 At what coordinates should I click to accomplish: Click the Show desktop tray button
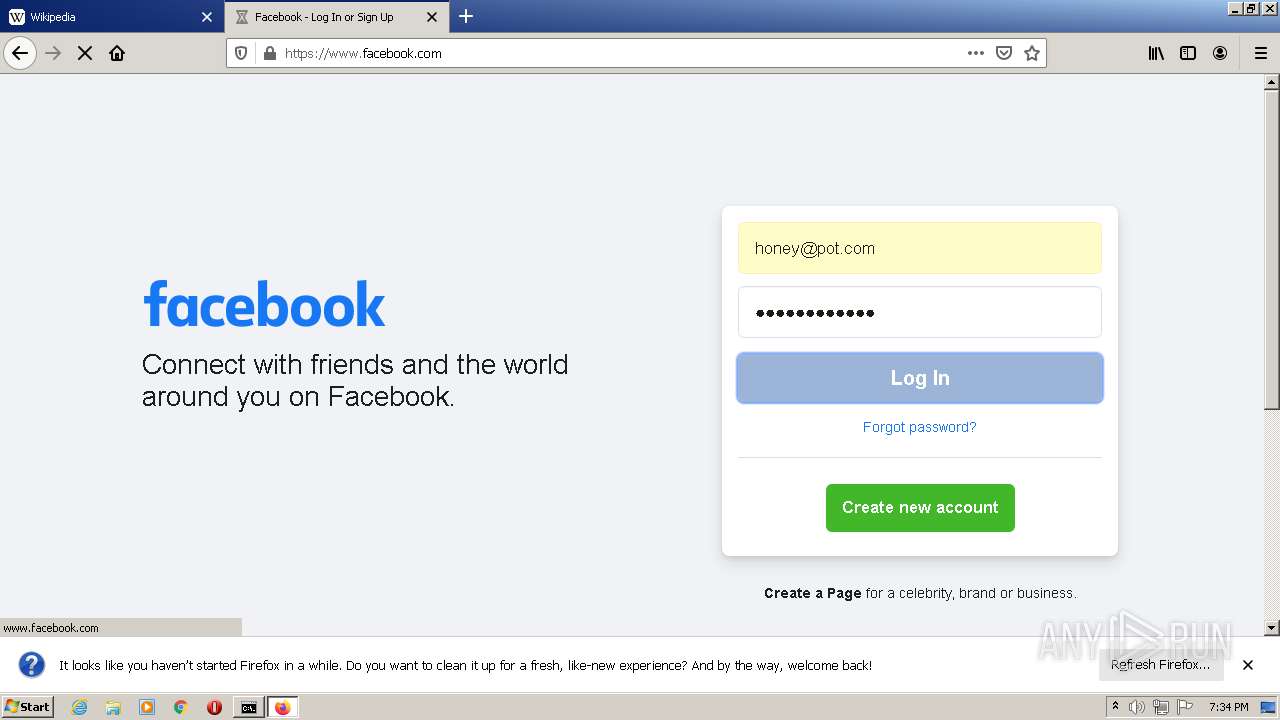click(1269, 707)
